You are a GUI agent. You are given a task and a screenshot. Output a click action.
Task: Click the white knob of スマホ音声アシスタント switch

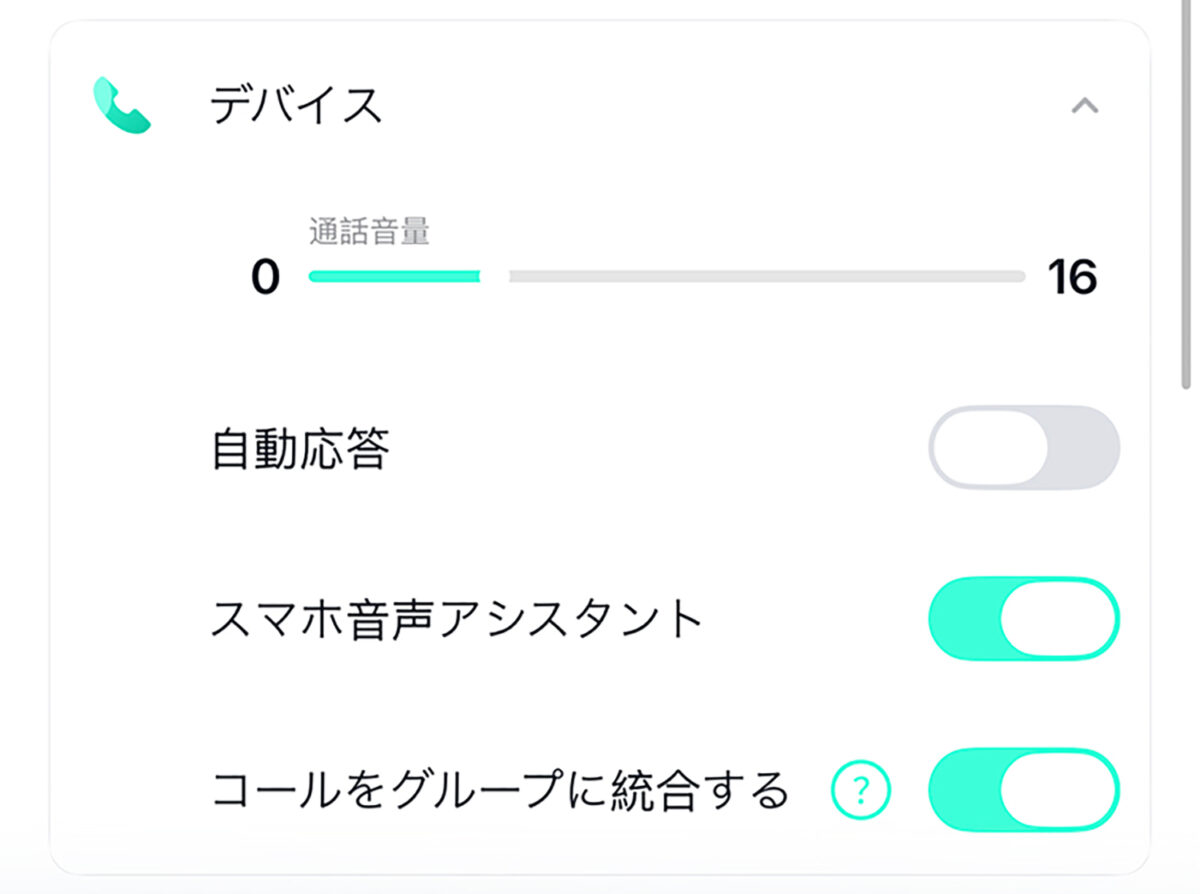pyautogui.click(x=1058, y=619)
